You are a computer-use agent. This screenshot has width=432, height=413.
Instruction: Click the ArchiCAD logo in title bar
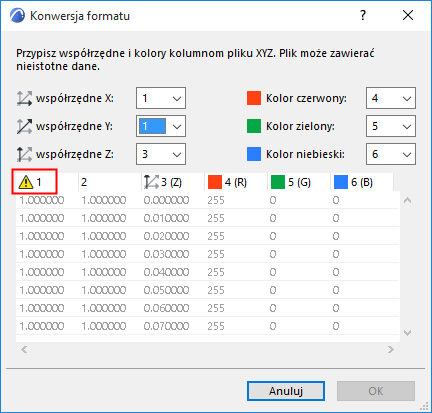17,16
